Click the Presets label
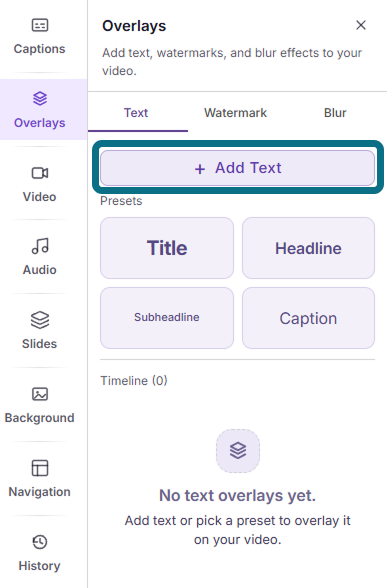Image resolution: width=387 pixels, height=588 pixels. 121,201
